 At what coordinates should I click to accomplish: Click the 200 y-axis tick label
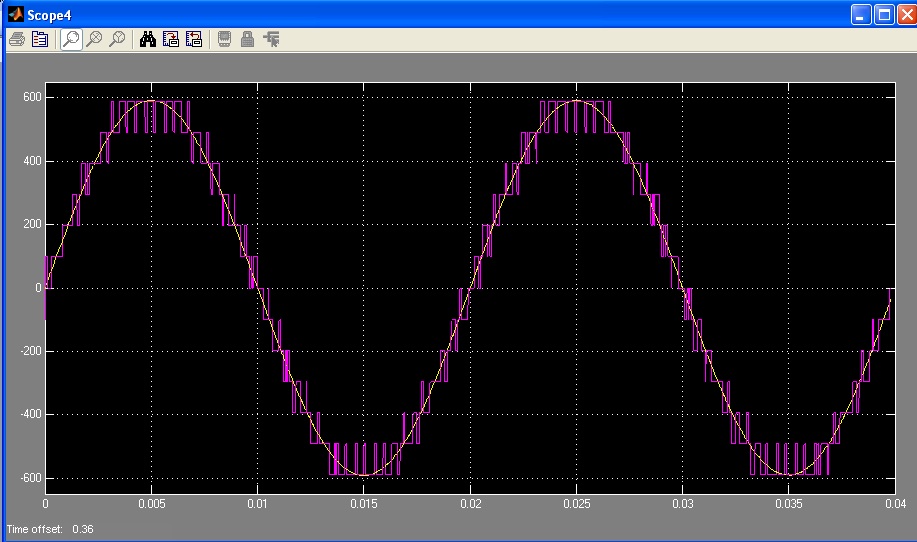coord(33,224)
